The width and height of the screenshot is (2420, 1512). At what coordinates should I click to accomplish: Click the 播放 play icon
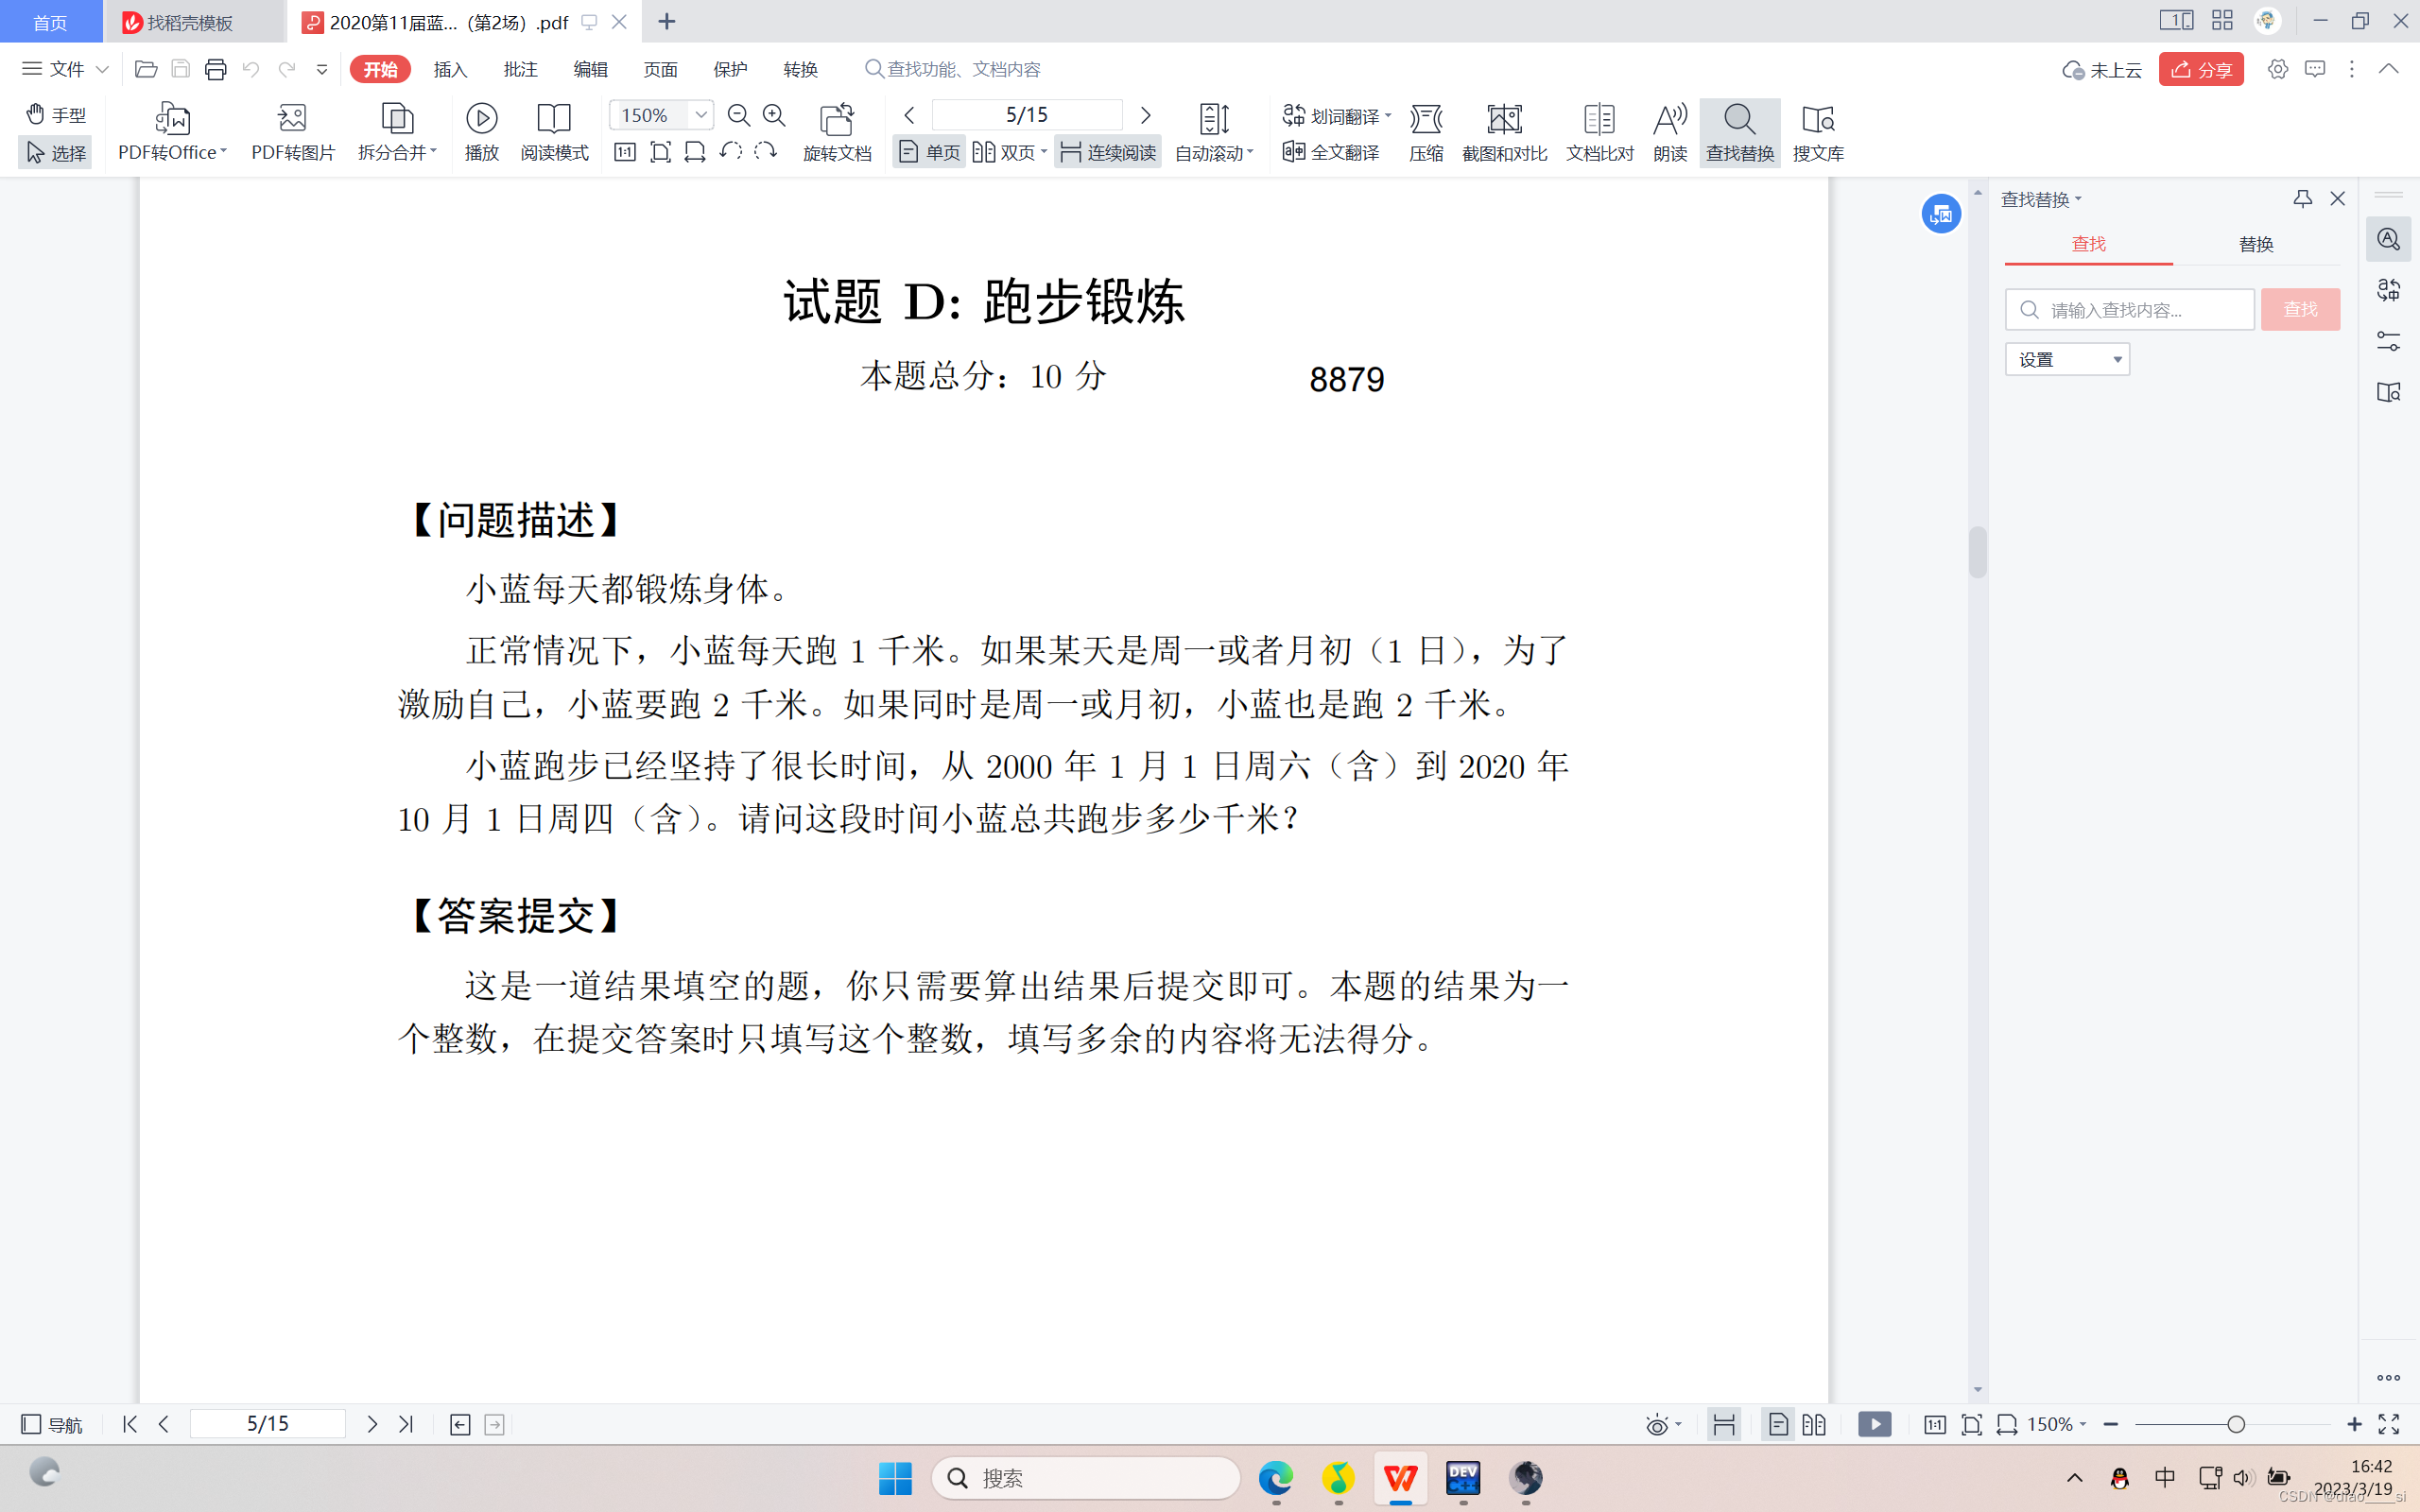click(481, 119)
